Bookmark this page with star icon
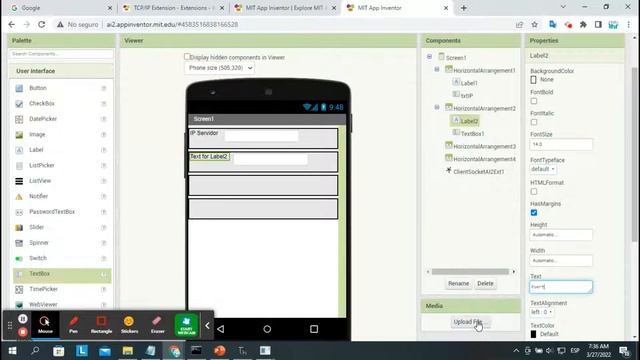 click(534, 24)
